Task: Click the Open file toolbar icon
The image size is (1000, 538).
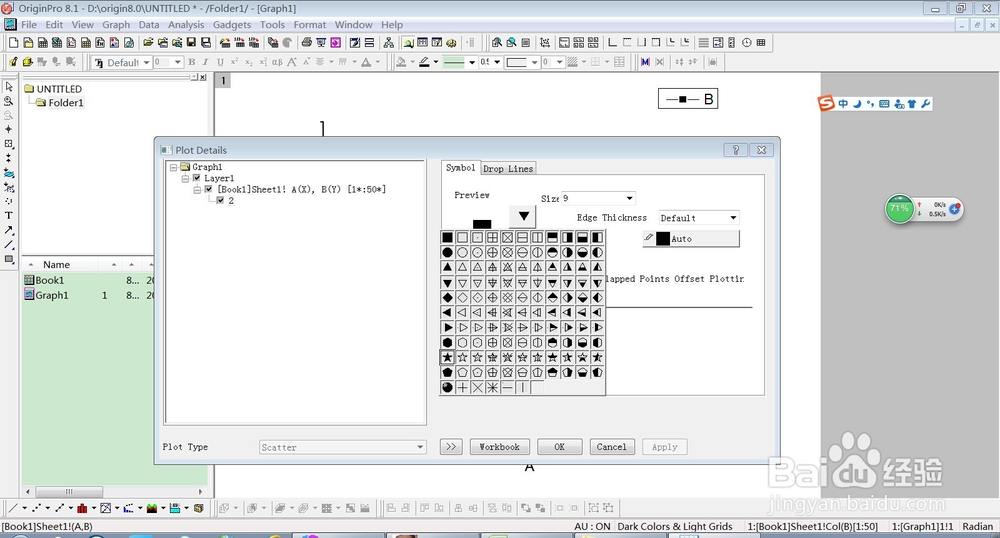Action: (x=148, y=43)
